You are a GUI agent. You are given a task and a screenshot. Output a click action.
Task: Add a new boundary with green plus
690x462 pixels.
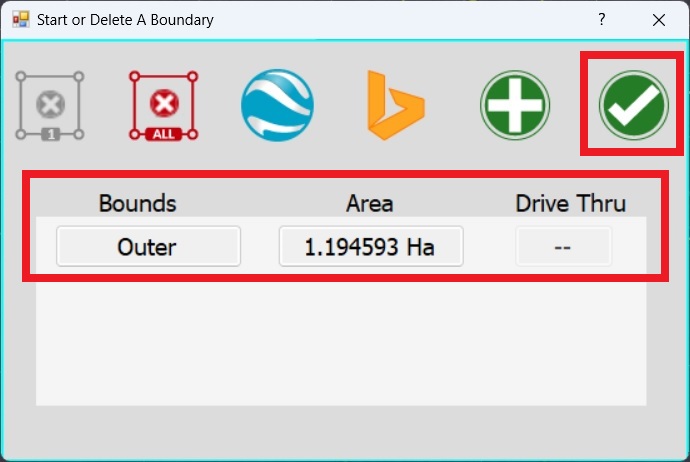pos(514,105)
